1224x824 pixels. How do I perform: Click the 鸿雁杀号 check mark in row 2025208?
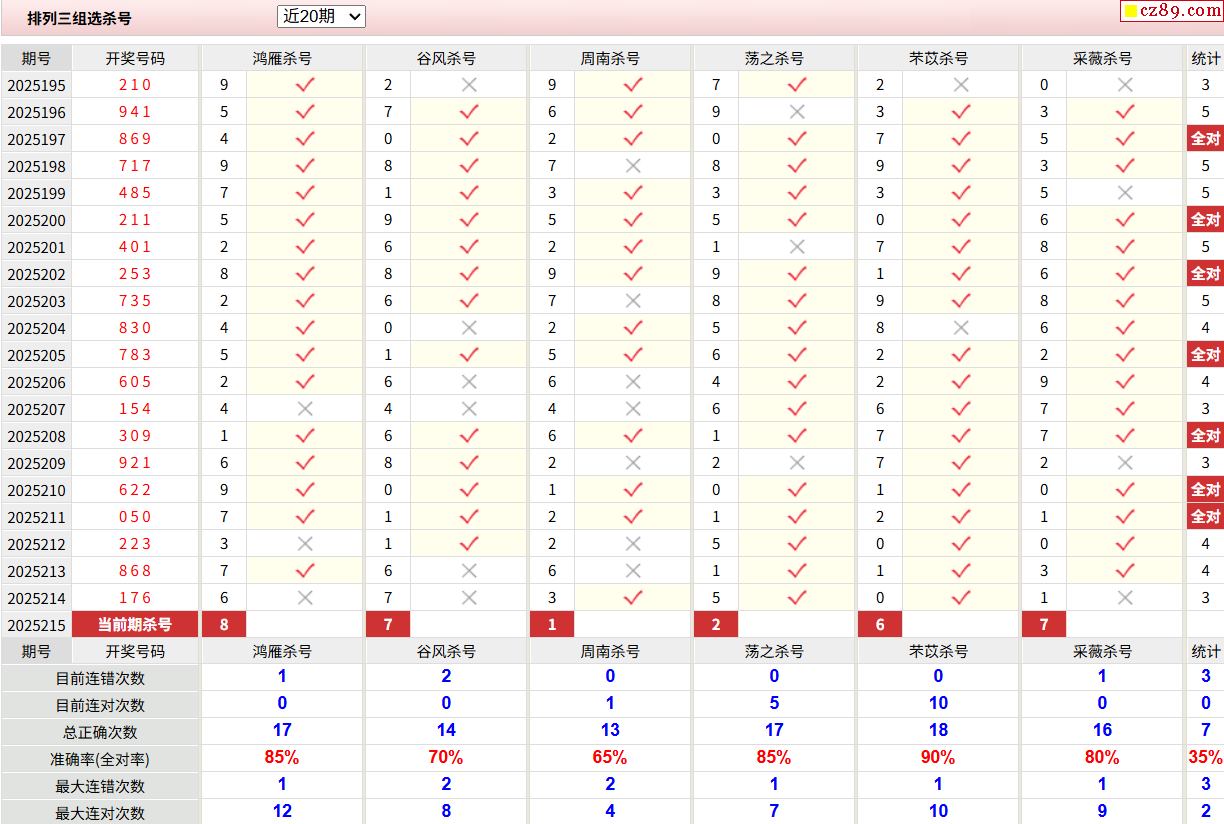coord(305,436)
